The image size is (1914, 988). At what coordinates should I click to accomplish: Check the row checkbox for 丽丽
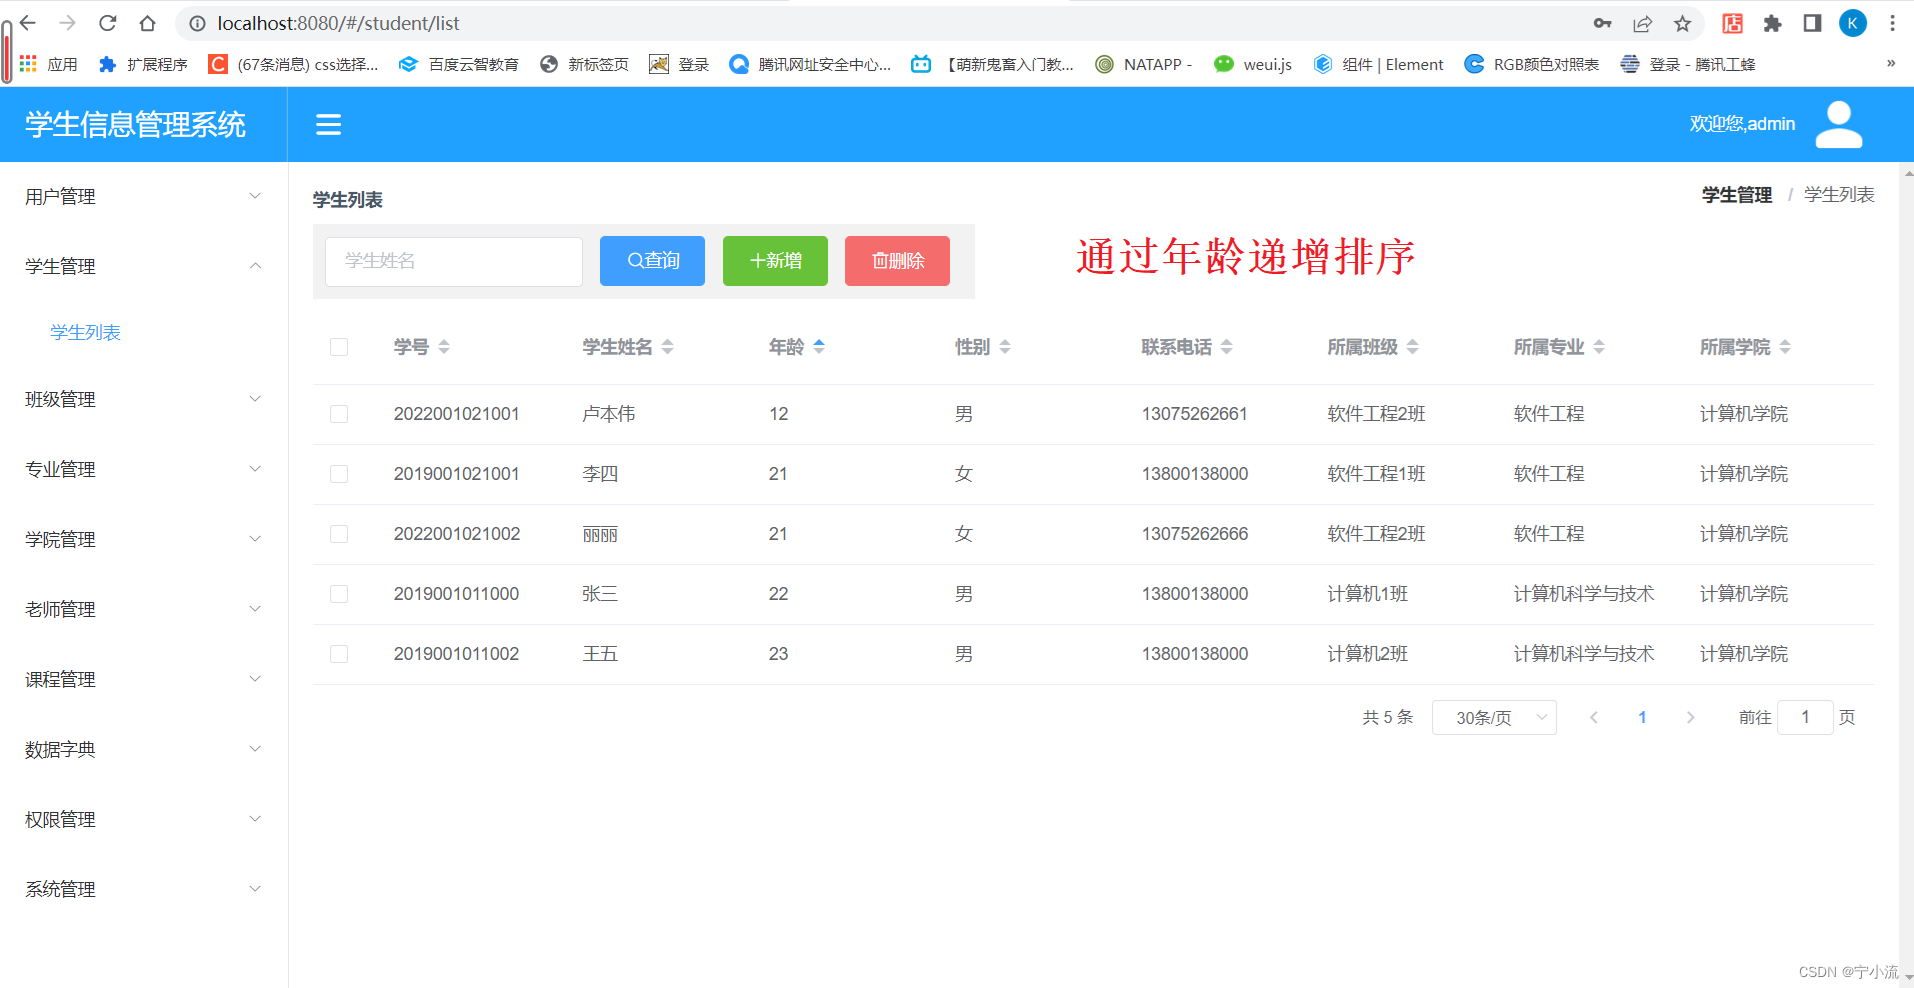pos(339,534)
